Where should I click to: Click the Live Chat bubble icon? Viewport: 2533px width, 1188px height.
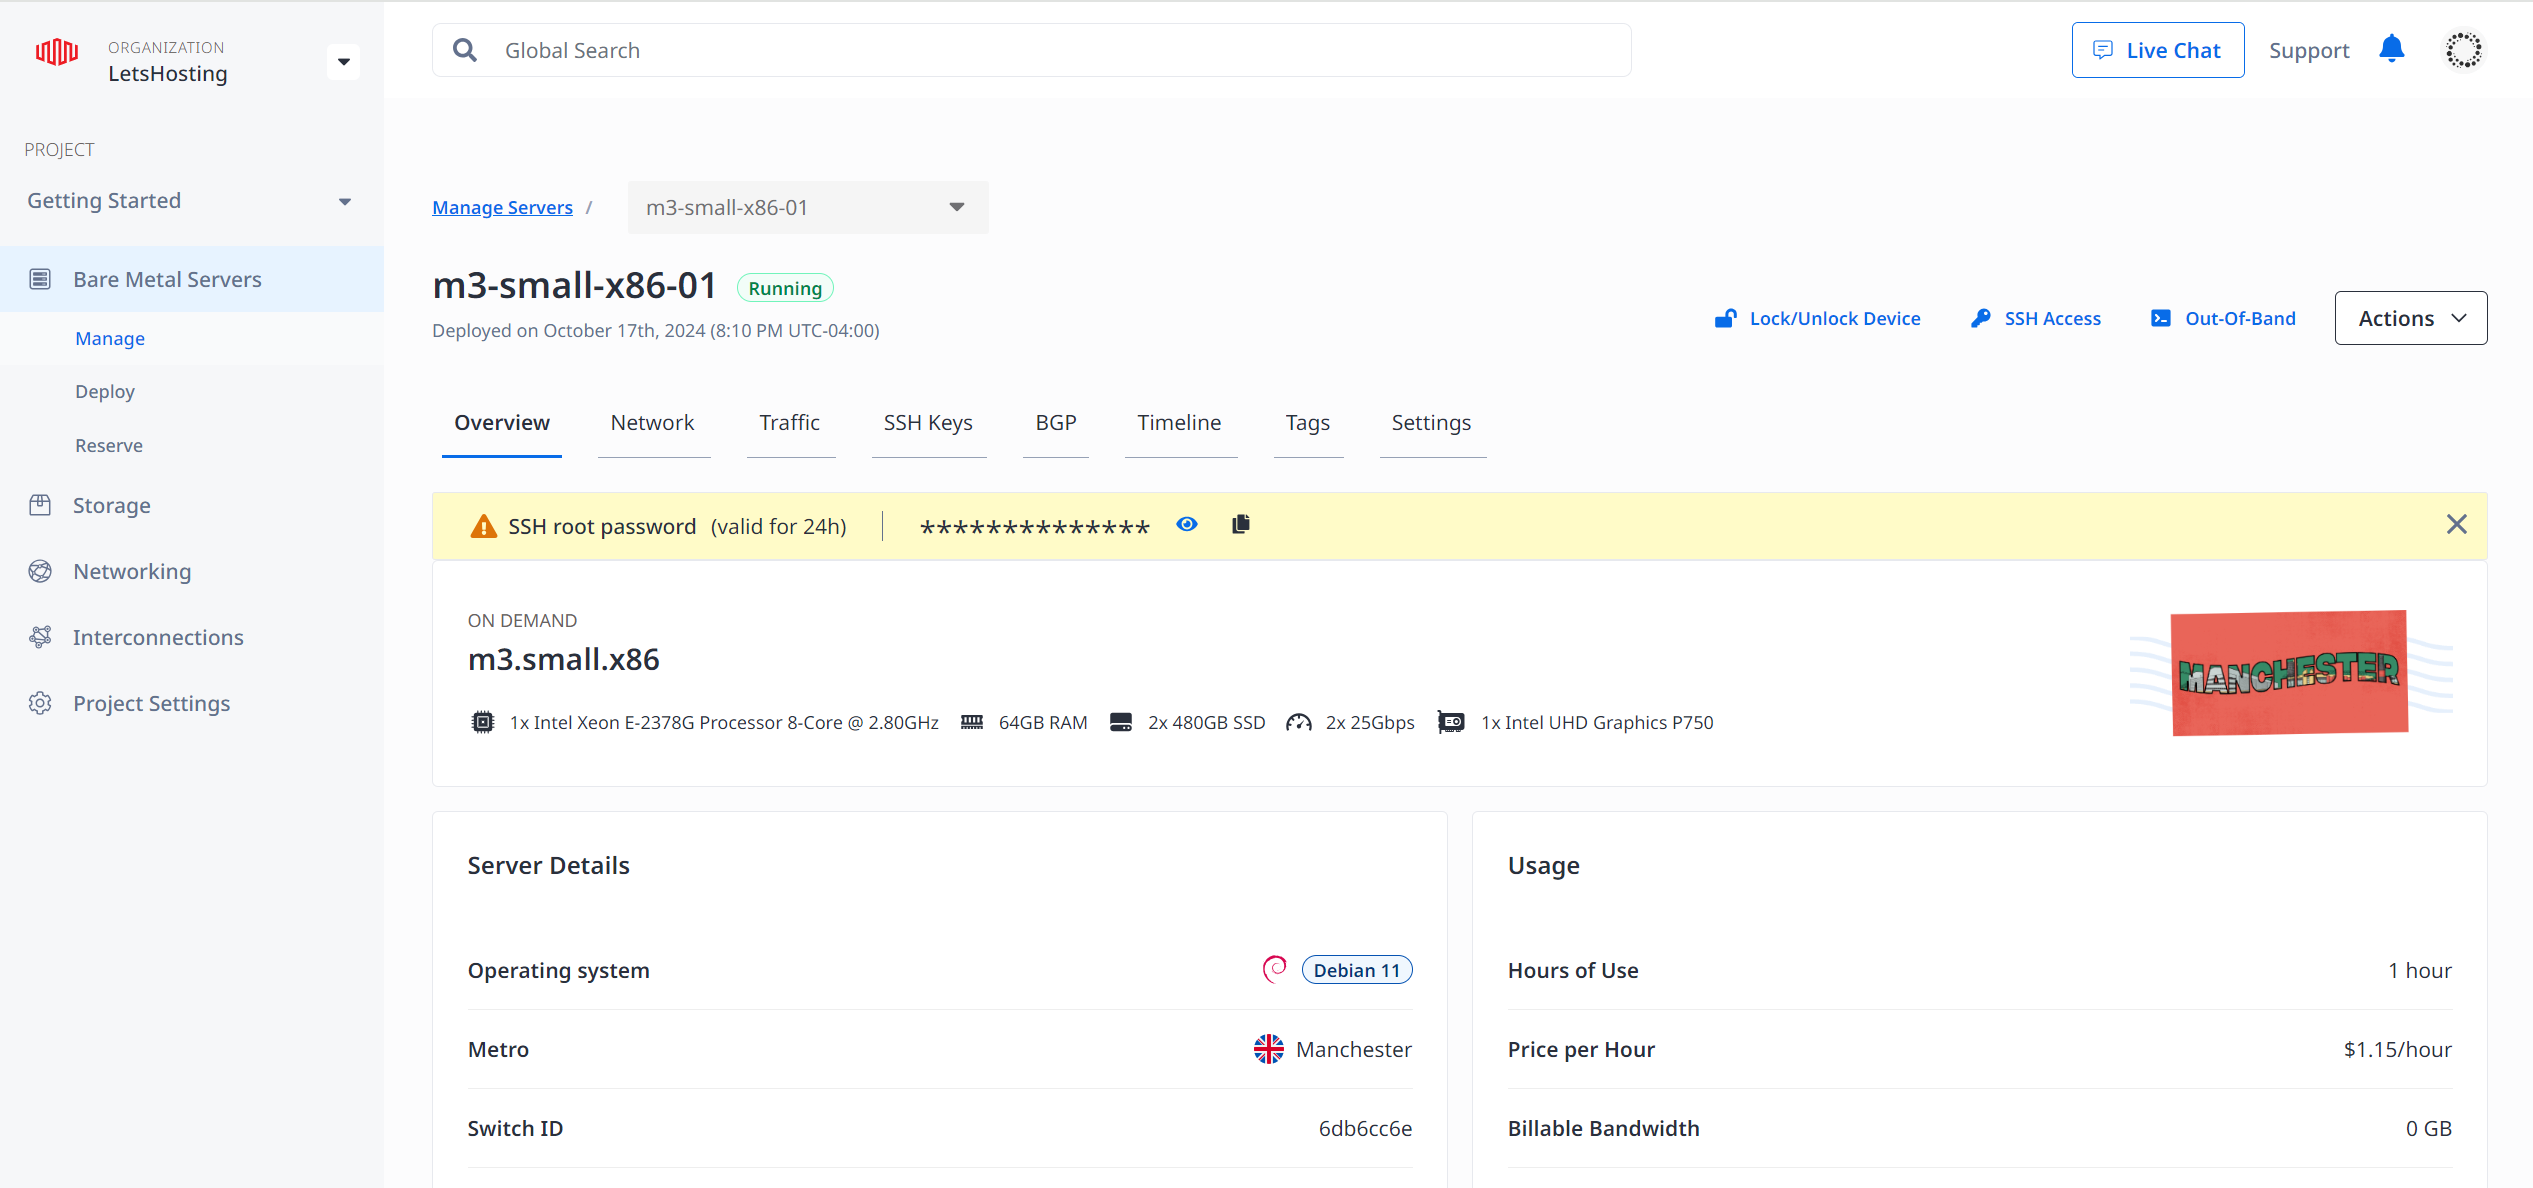pyautogui.click(x=2103, y=50)
